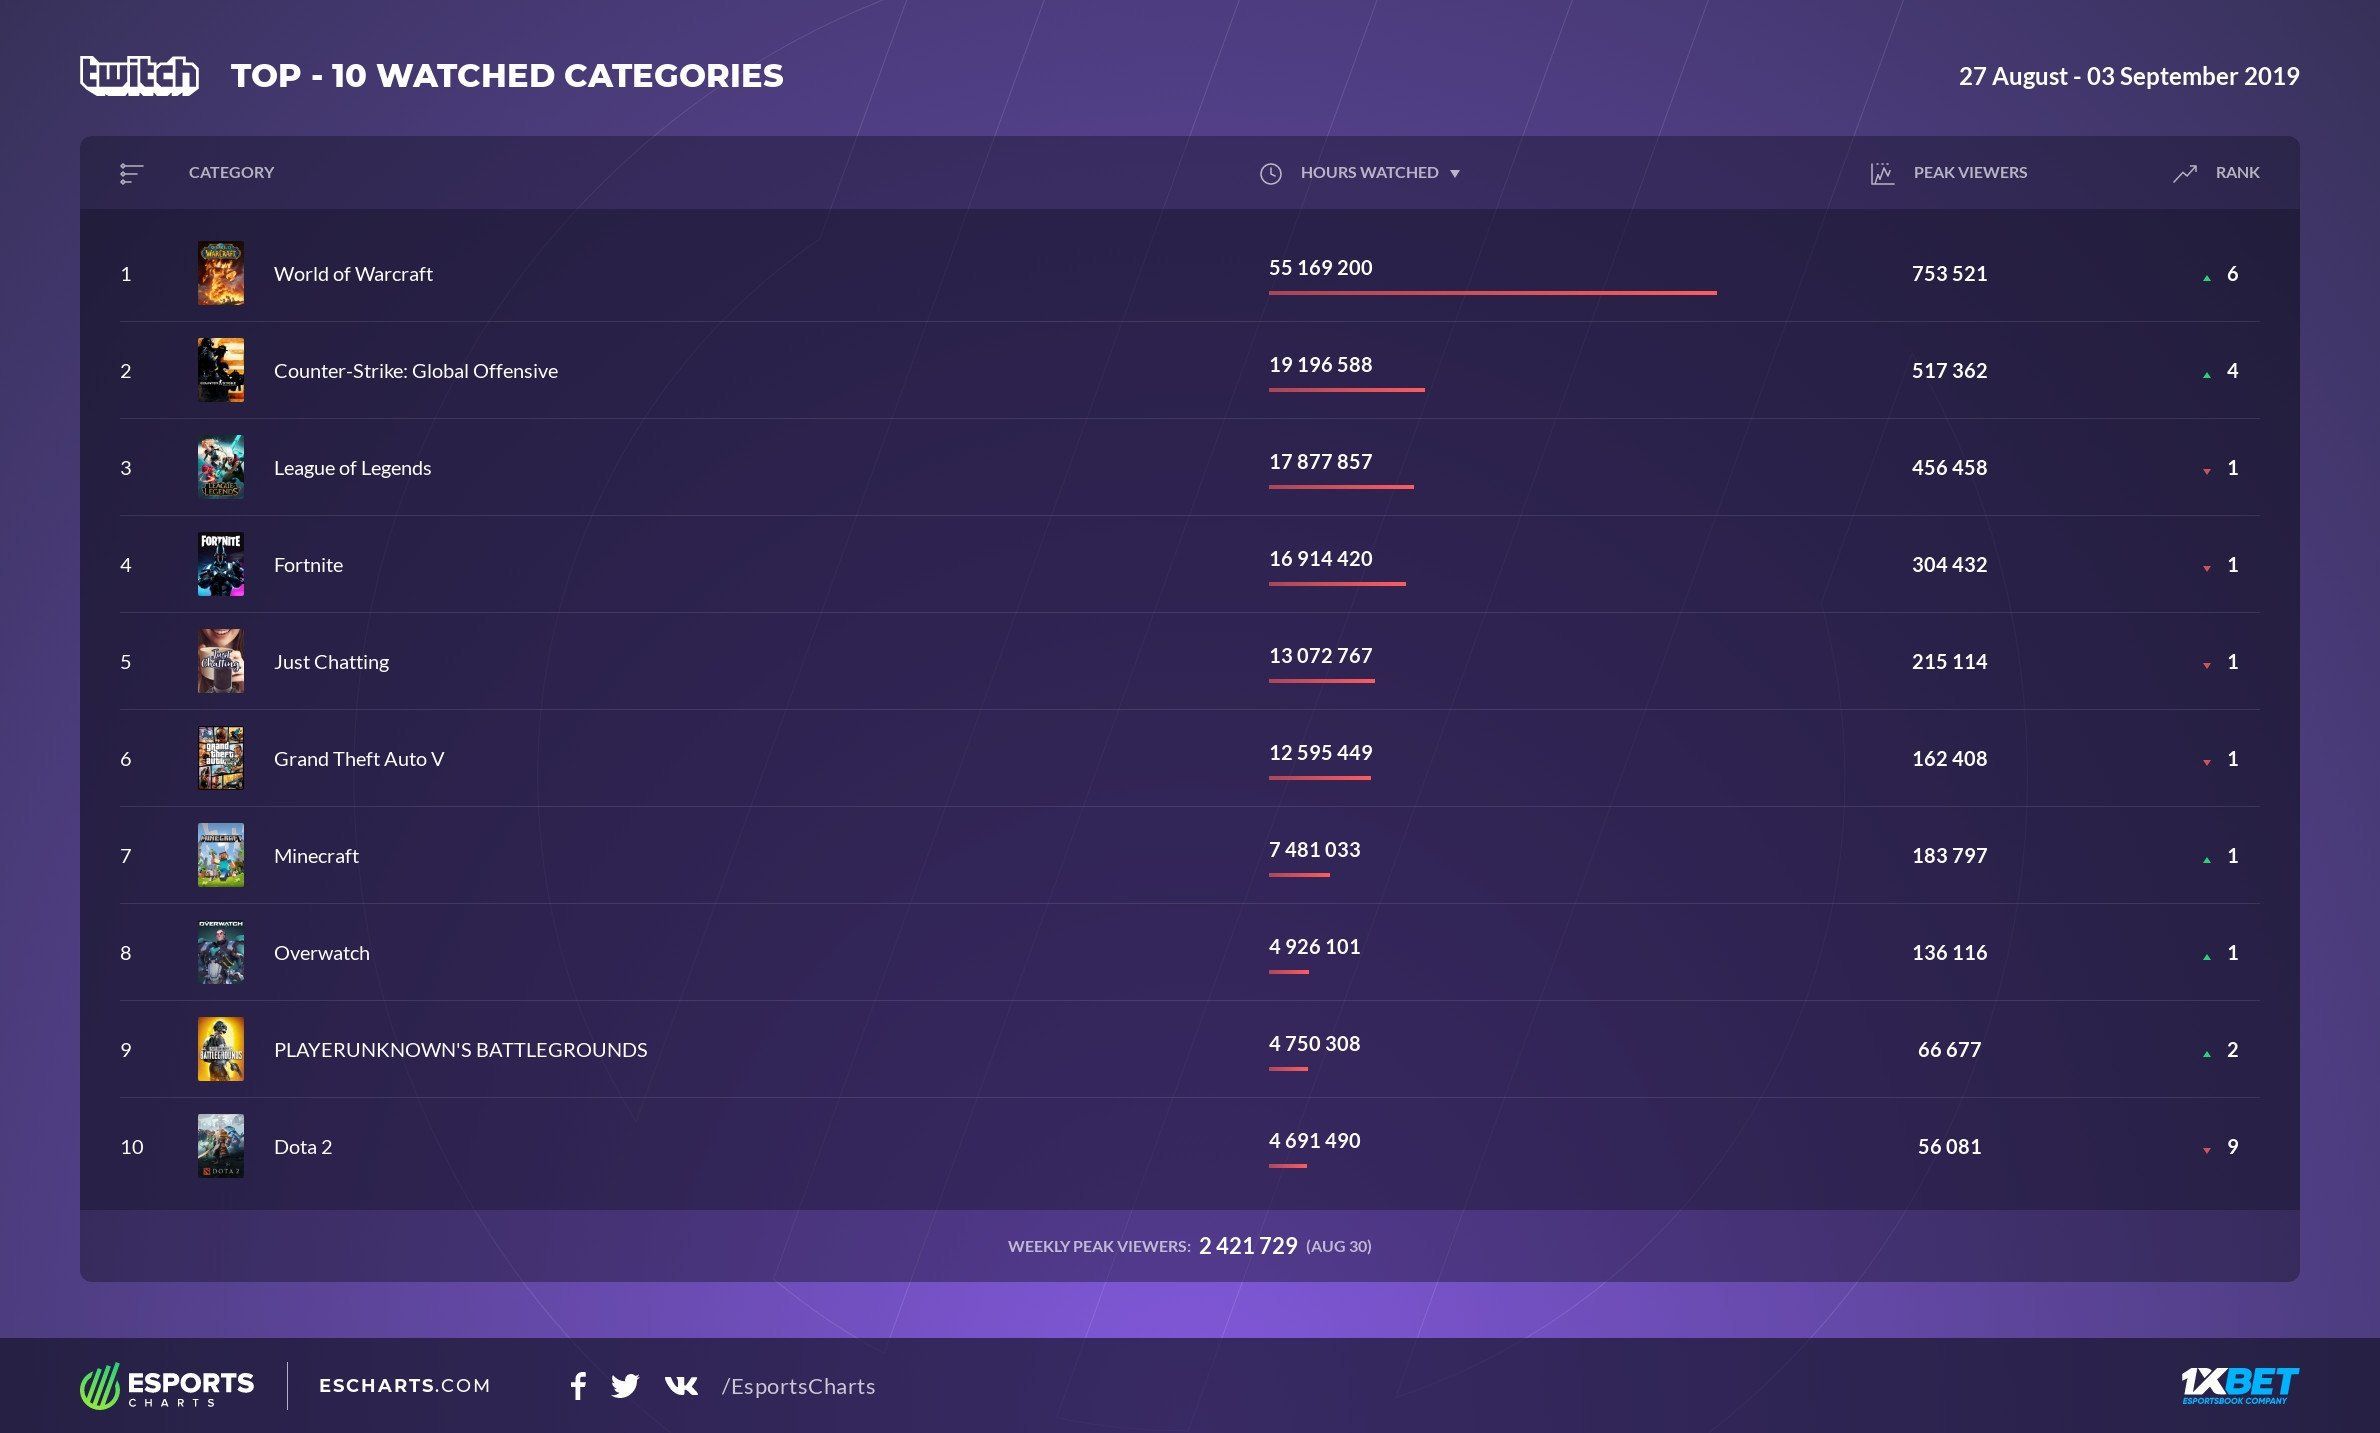Click the Facebook icon in footer
Screen dimensions: 2380x1433
[578, 1385]
